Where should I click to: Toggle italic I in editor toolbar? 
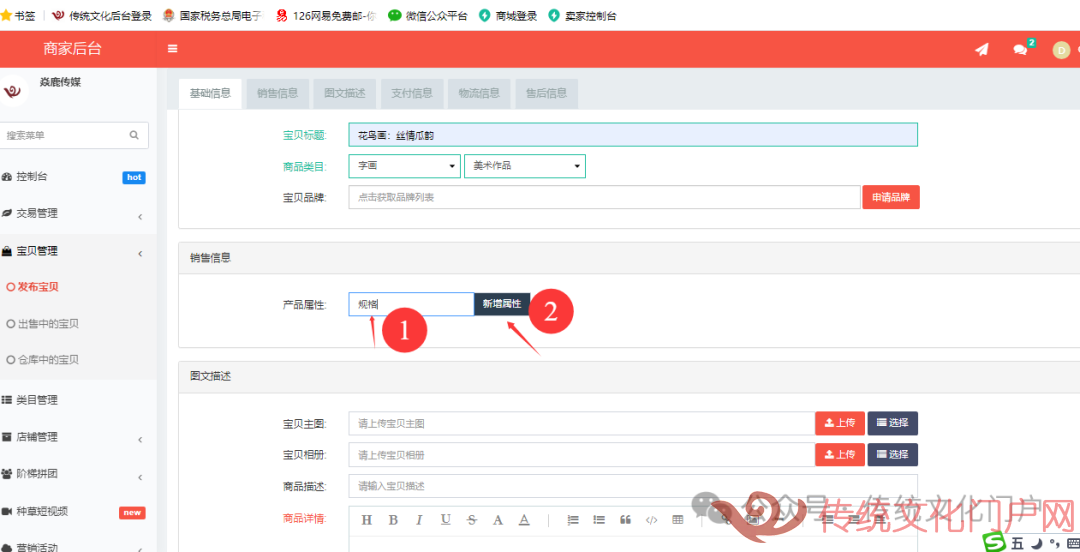419,520
